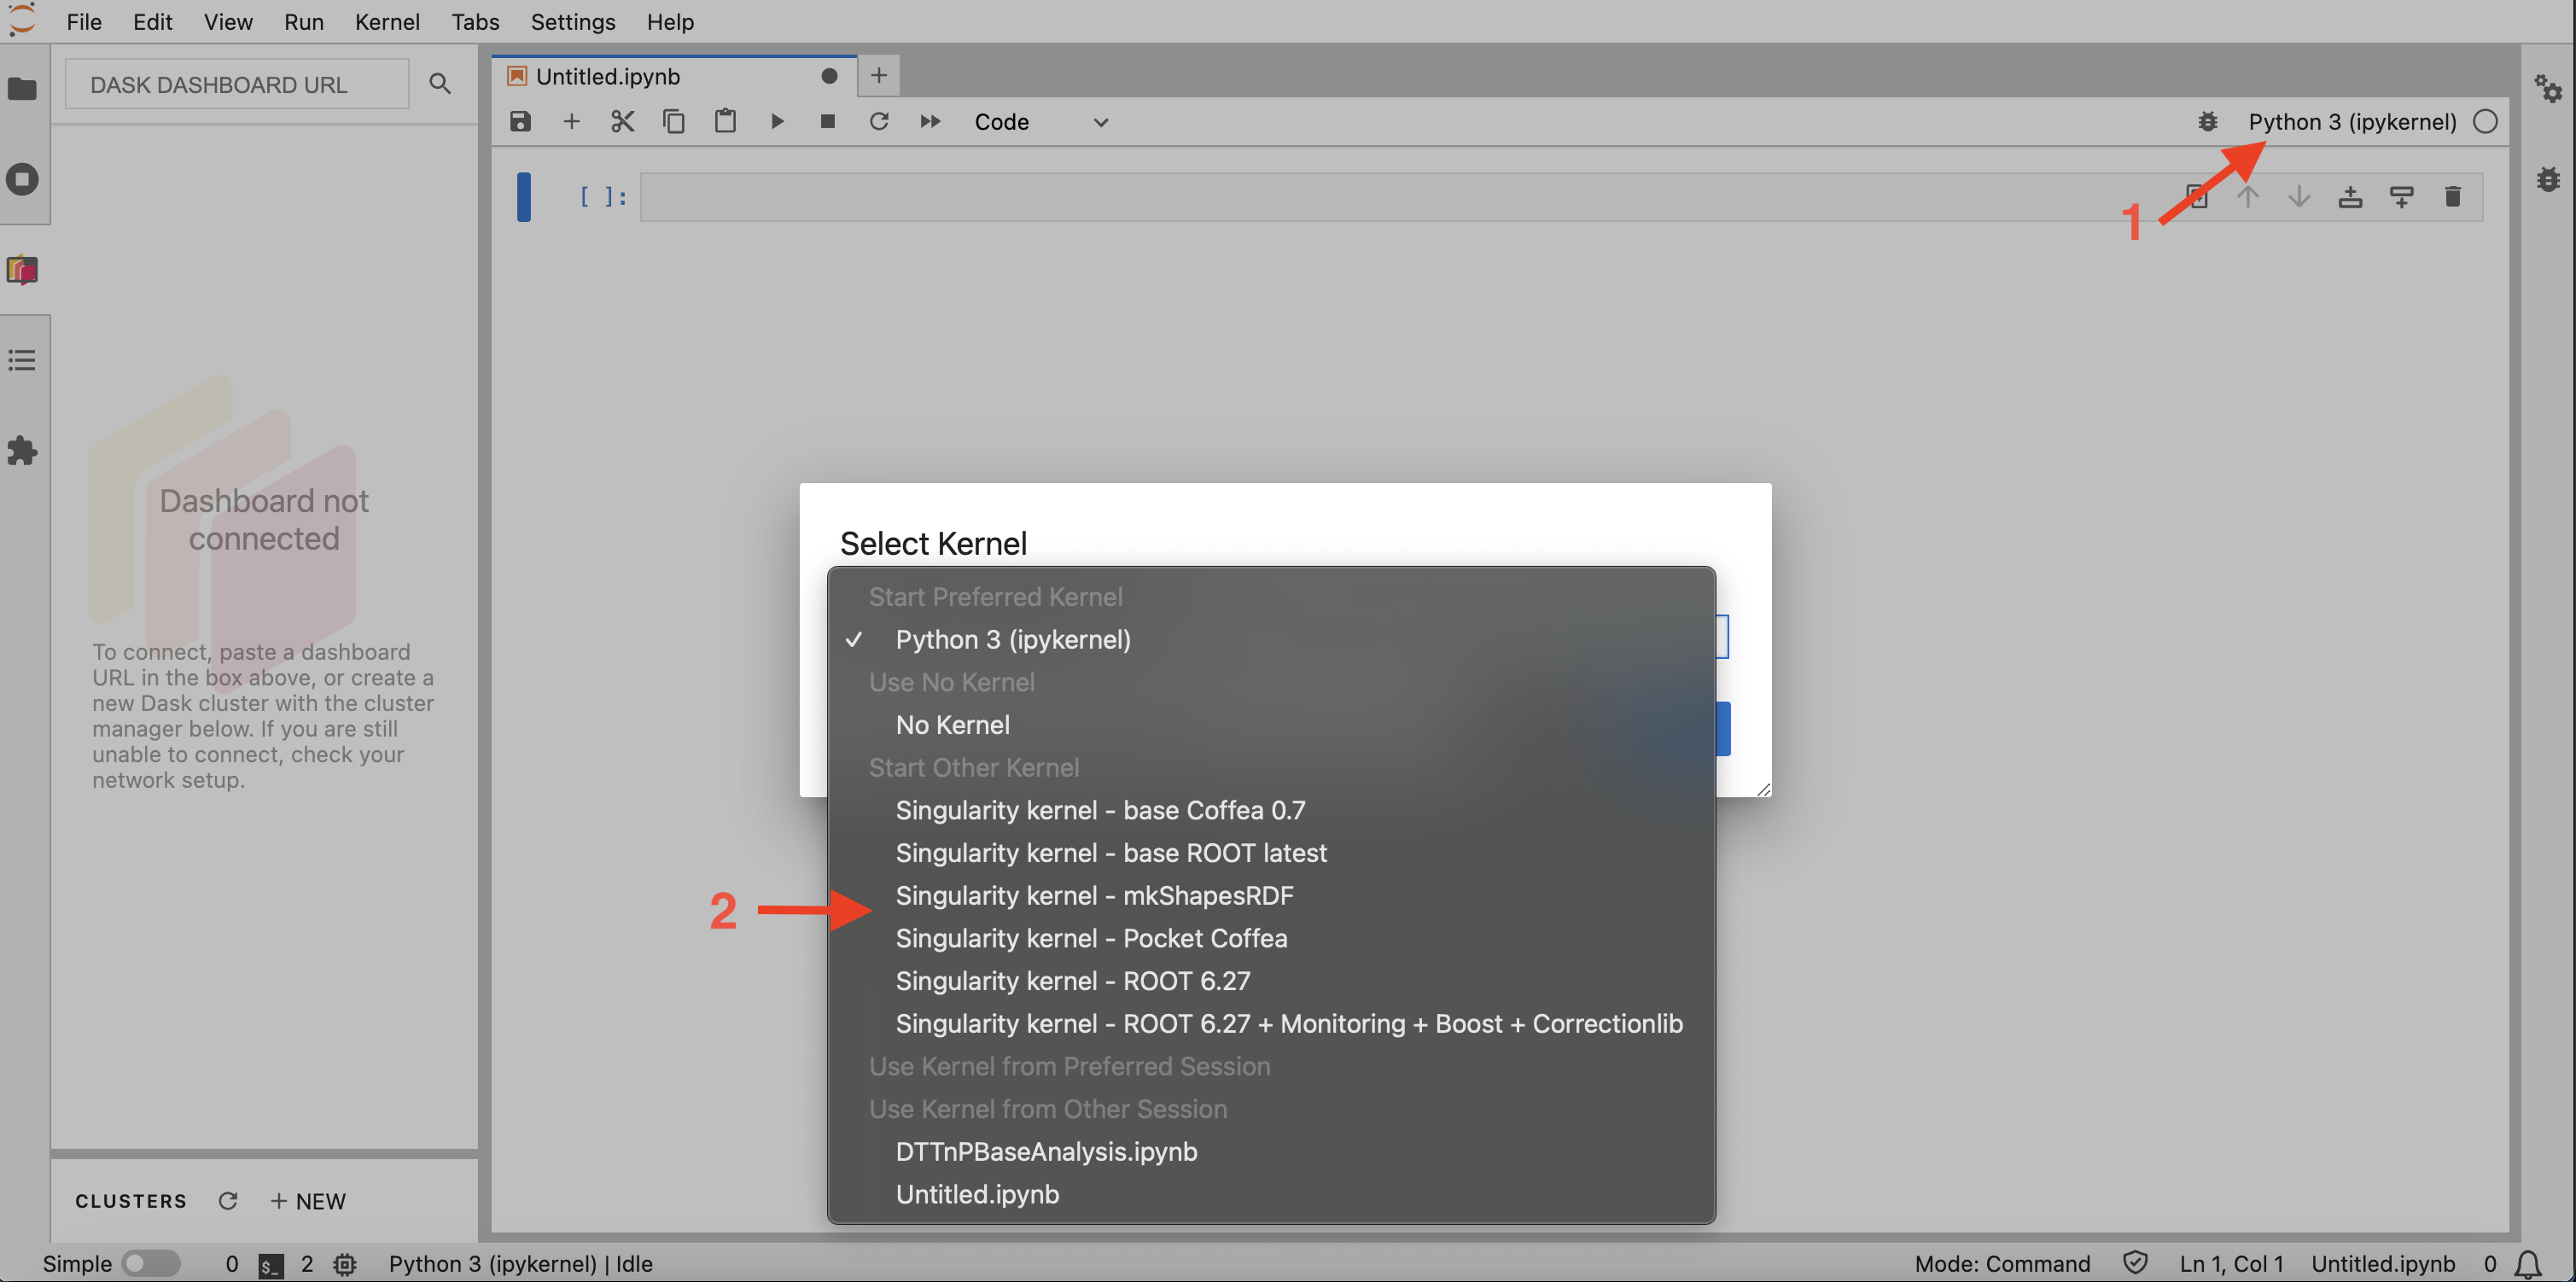Open the Table of Contents sidebar icon
Screen dimensions: 2576x1282
[22, 360]
